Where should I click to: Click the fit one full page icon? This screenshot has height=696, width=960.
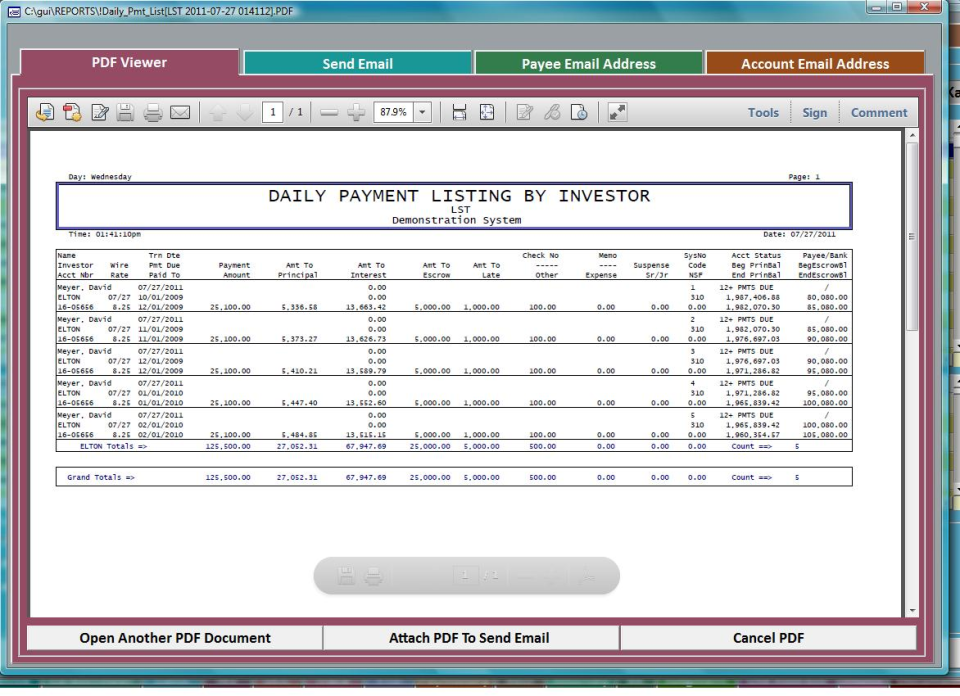click(x=487, y=113)
